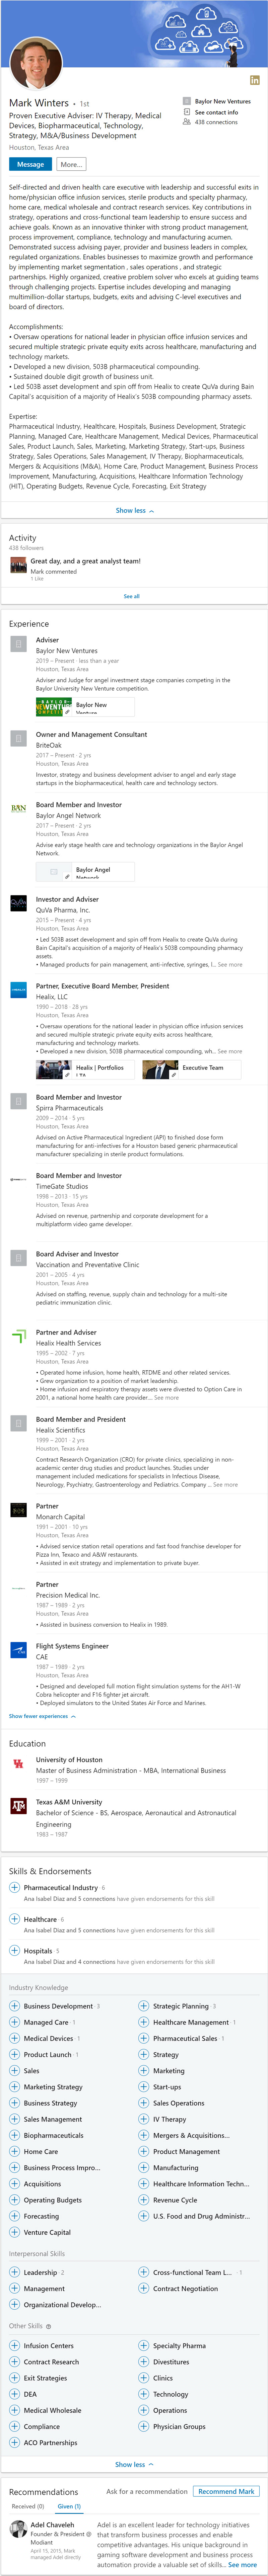268x2576 pixels.
Task: Switch to the Received (0) recommendations tab
Action: pos(28,2506)
